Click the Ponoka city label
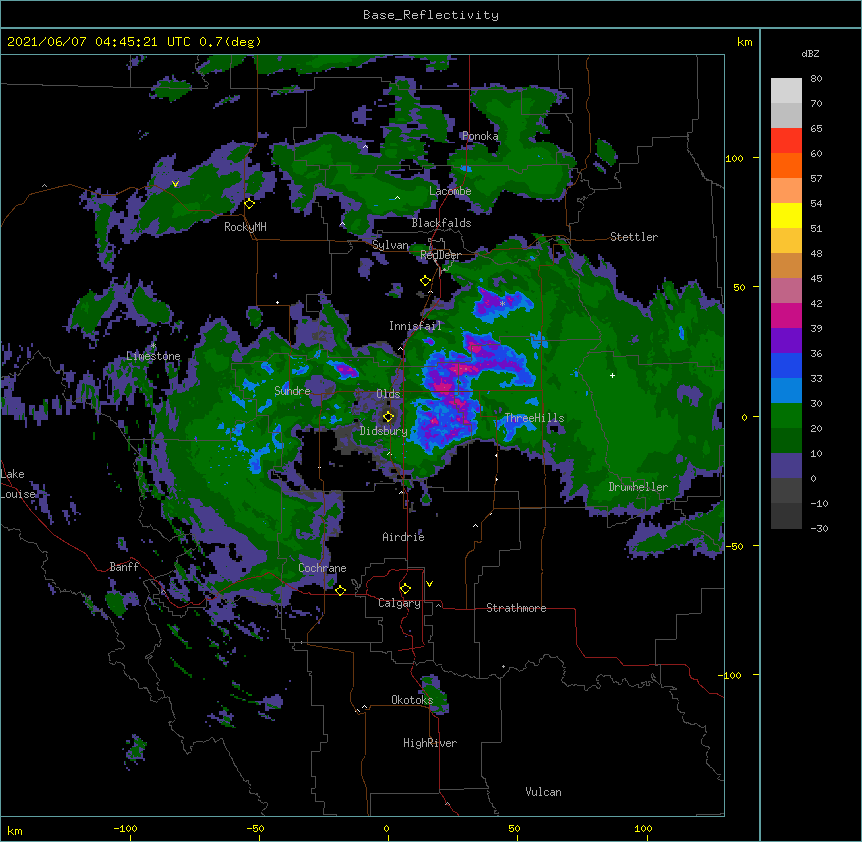This screenshot has height=842, width=862. [x=480, y=136]
